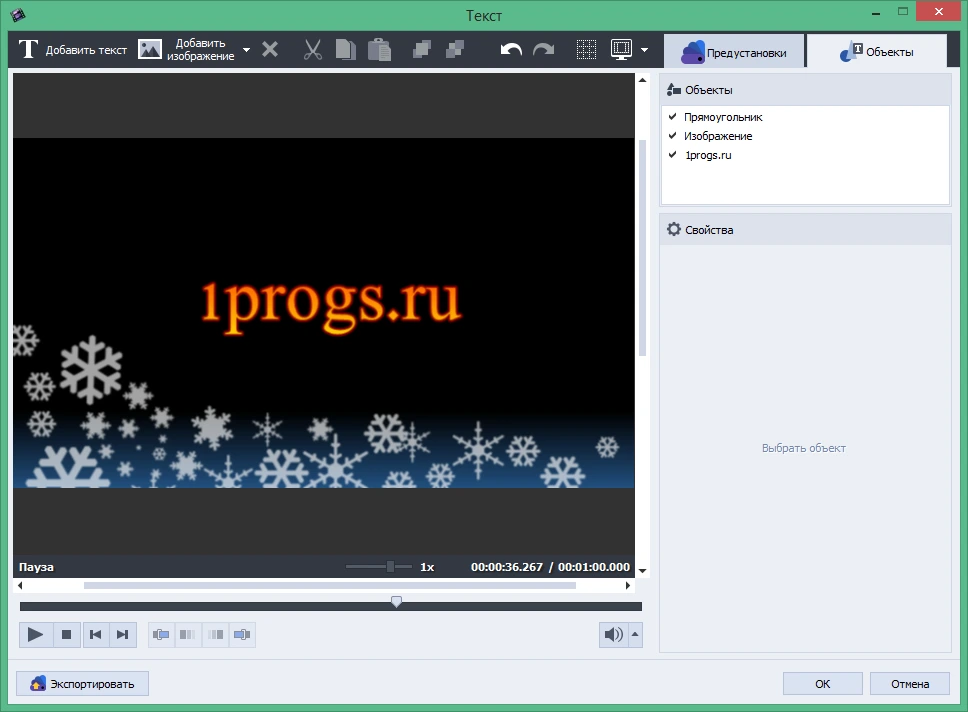Click the vertical preview scrollbar thumb

pos(643,247)
